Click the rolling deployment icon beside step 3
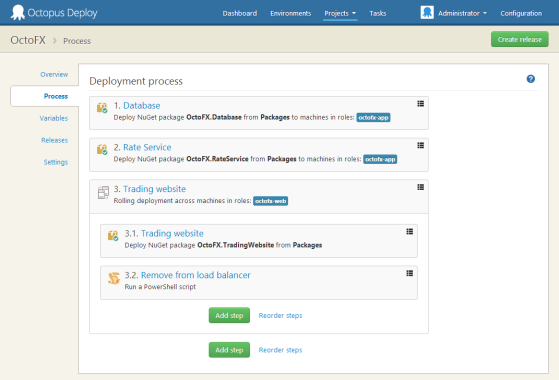 (x=103, y=192)
